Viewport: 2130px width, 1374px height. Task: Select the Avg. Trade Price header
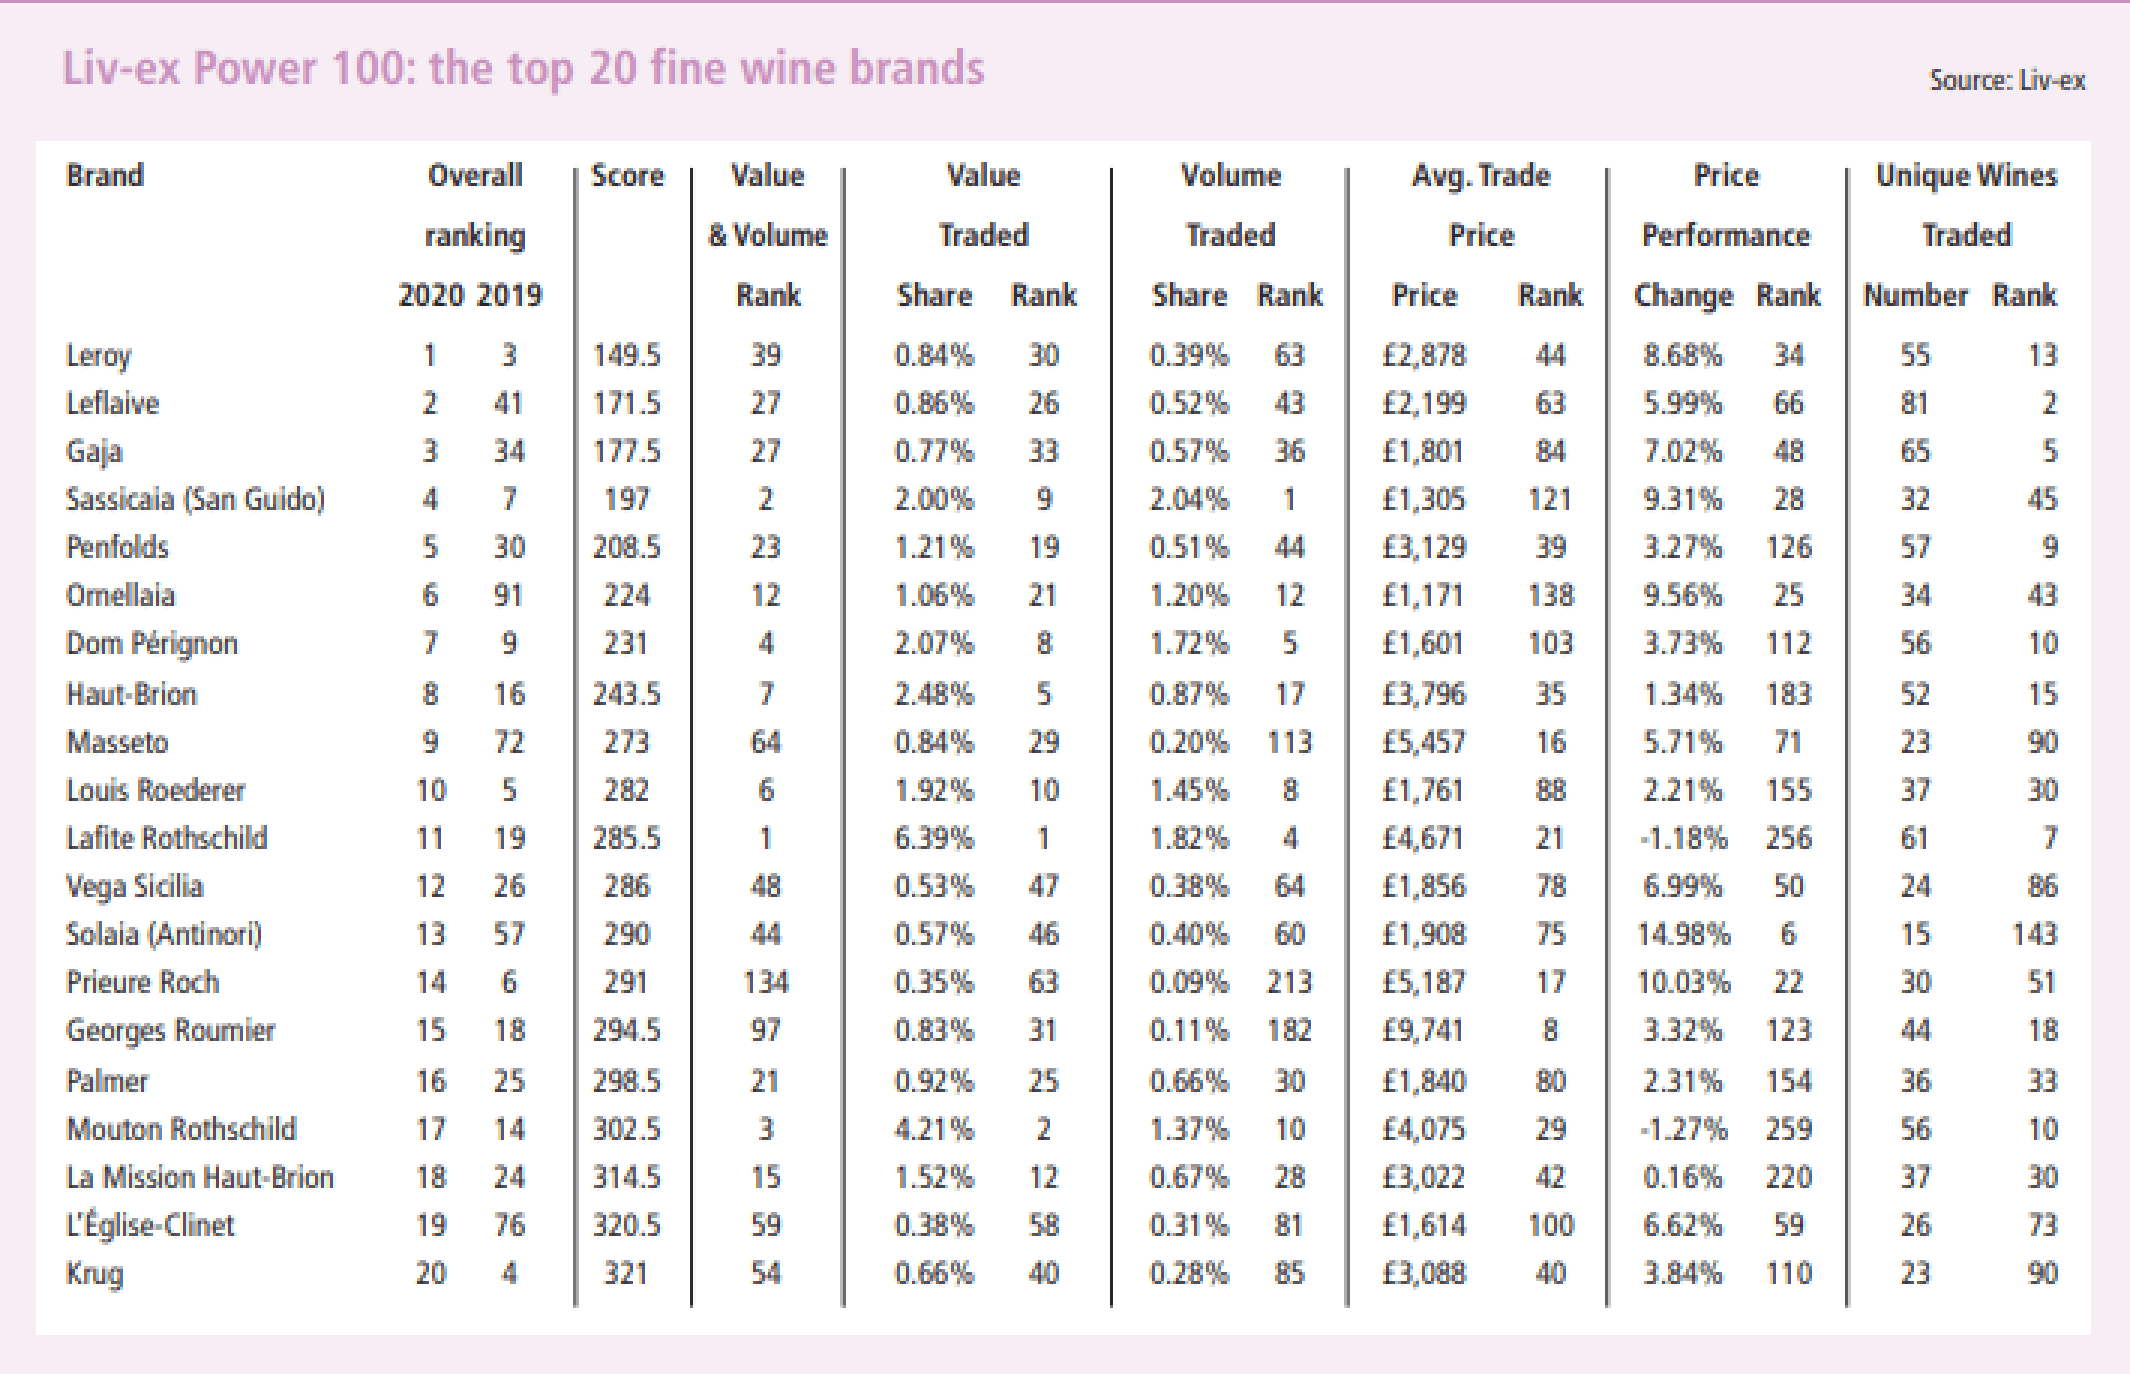pyautogui.click(x=1481, y=205)
